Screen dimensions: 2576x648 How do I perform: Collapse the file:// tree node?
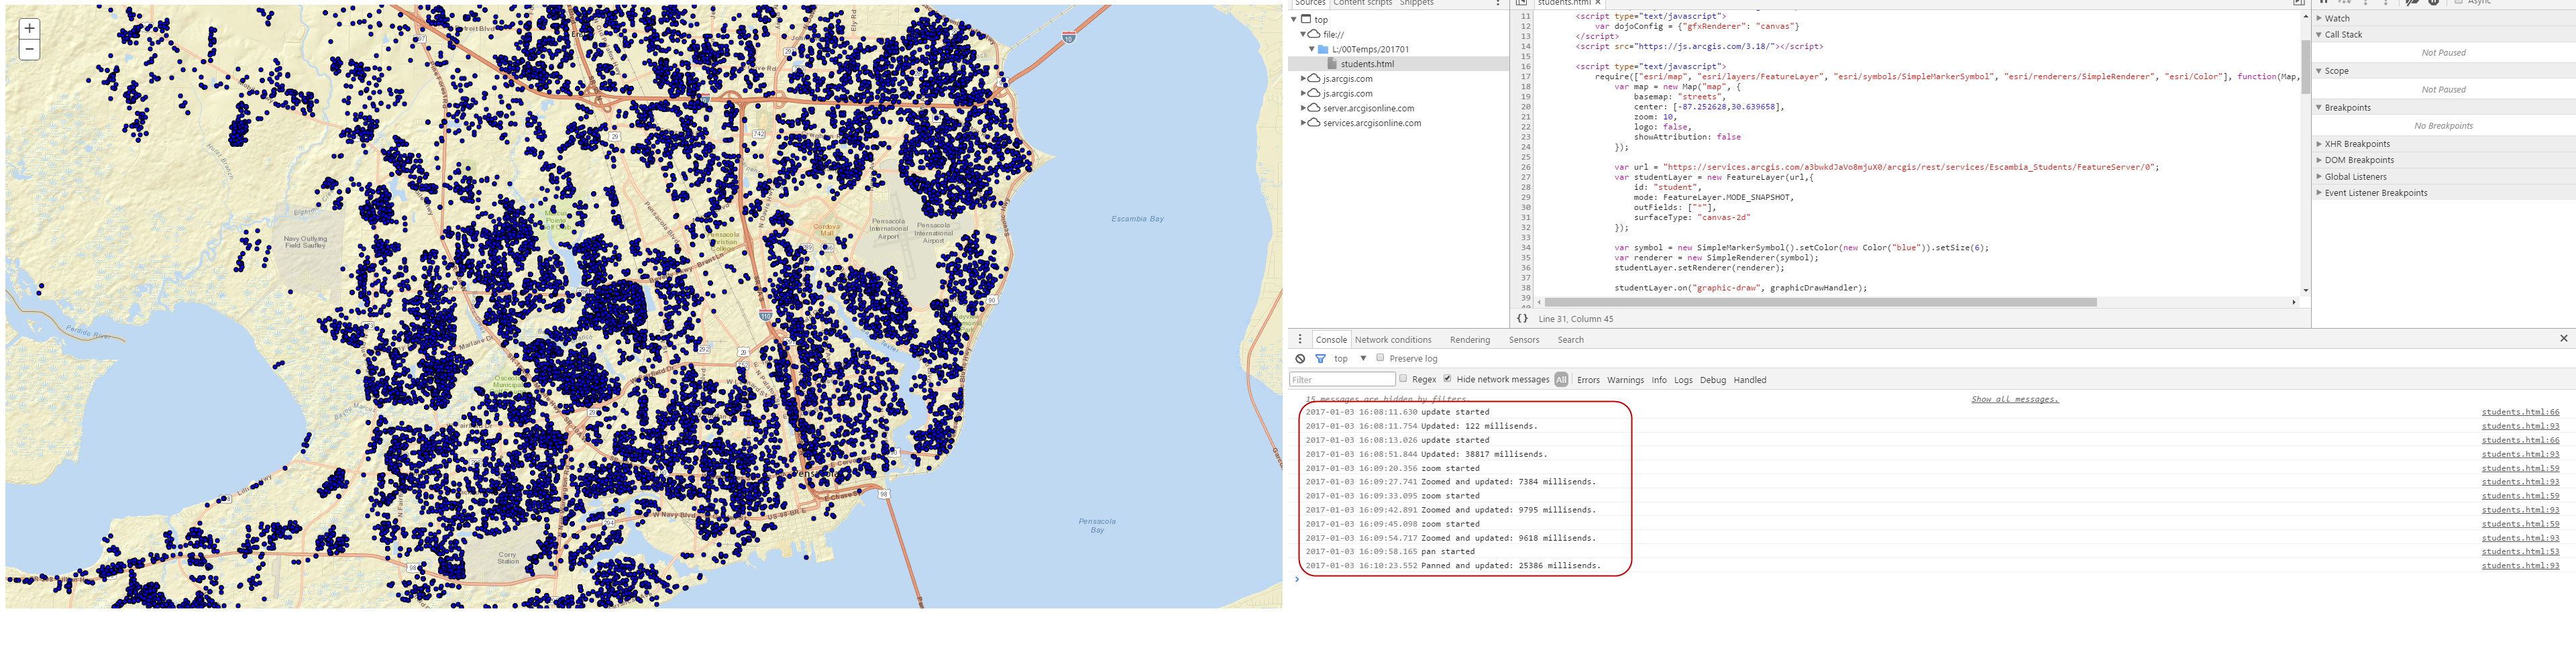coord(1303,34)
